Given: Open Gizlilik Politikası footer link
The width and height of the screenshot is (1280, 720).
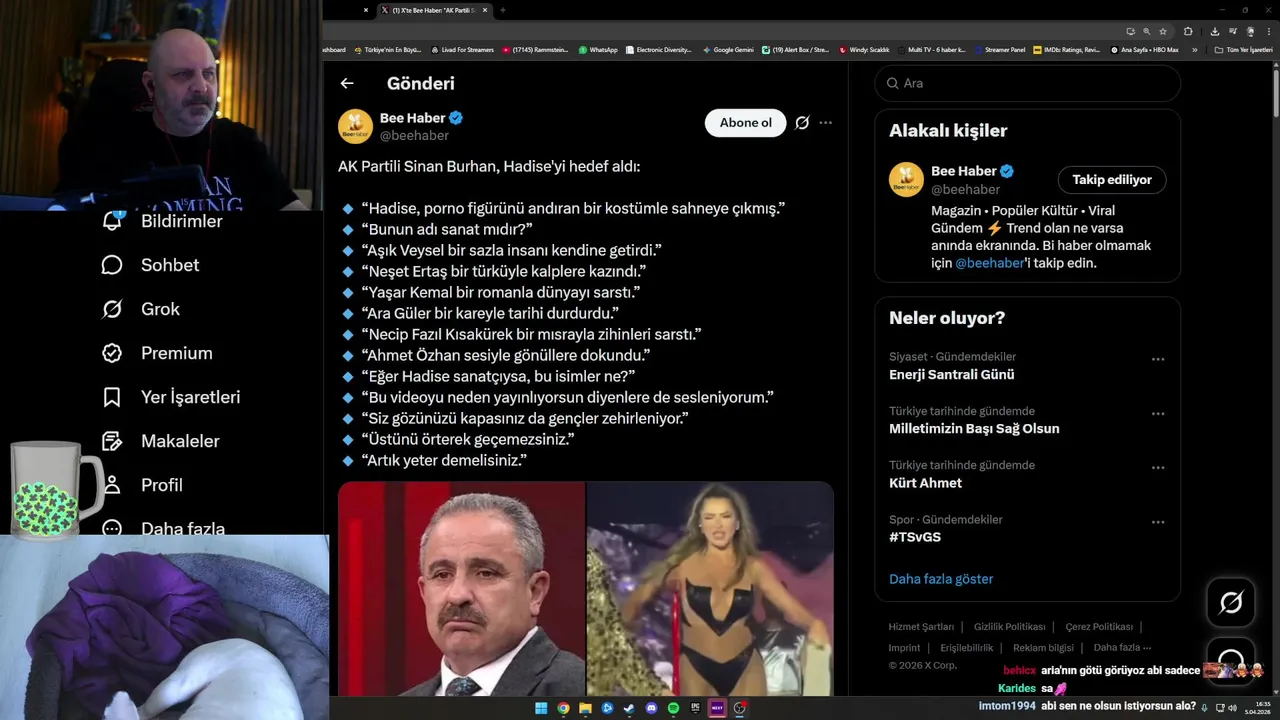Looking at the screenshot, I should [1009, 627].
